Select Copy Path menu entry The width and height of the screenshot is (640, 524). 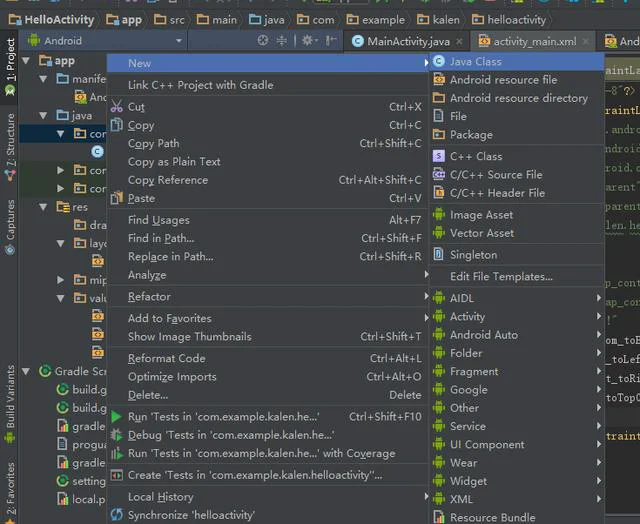pyautogui.click(x=268, y=143)
